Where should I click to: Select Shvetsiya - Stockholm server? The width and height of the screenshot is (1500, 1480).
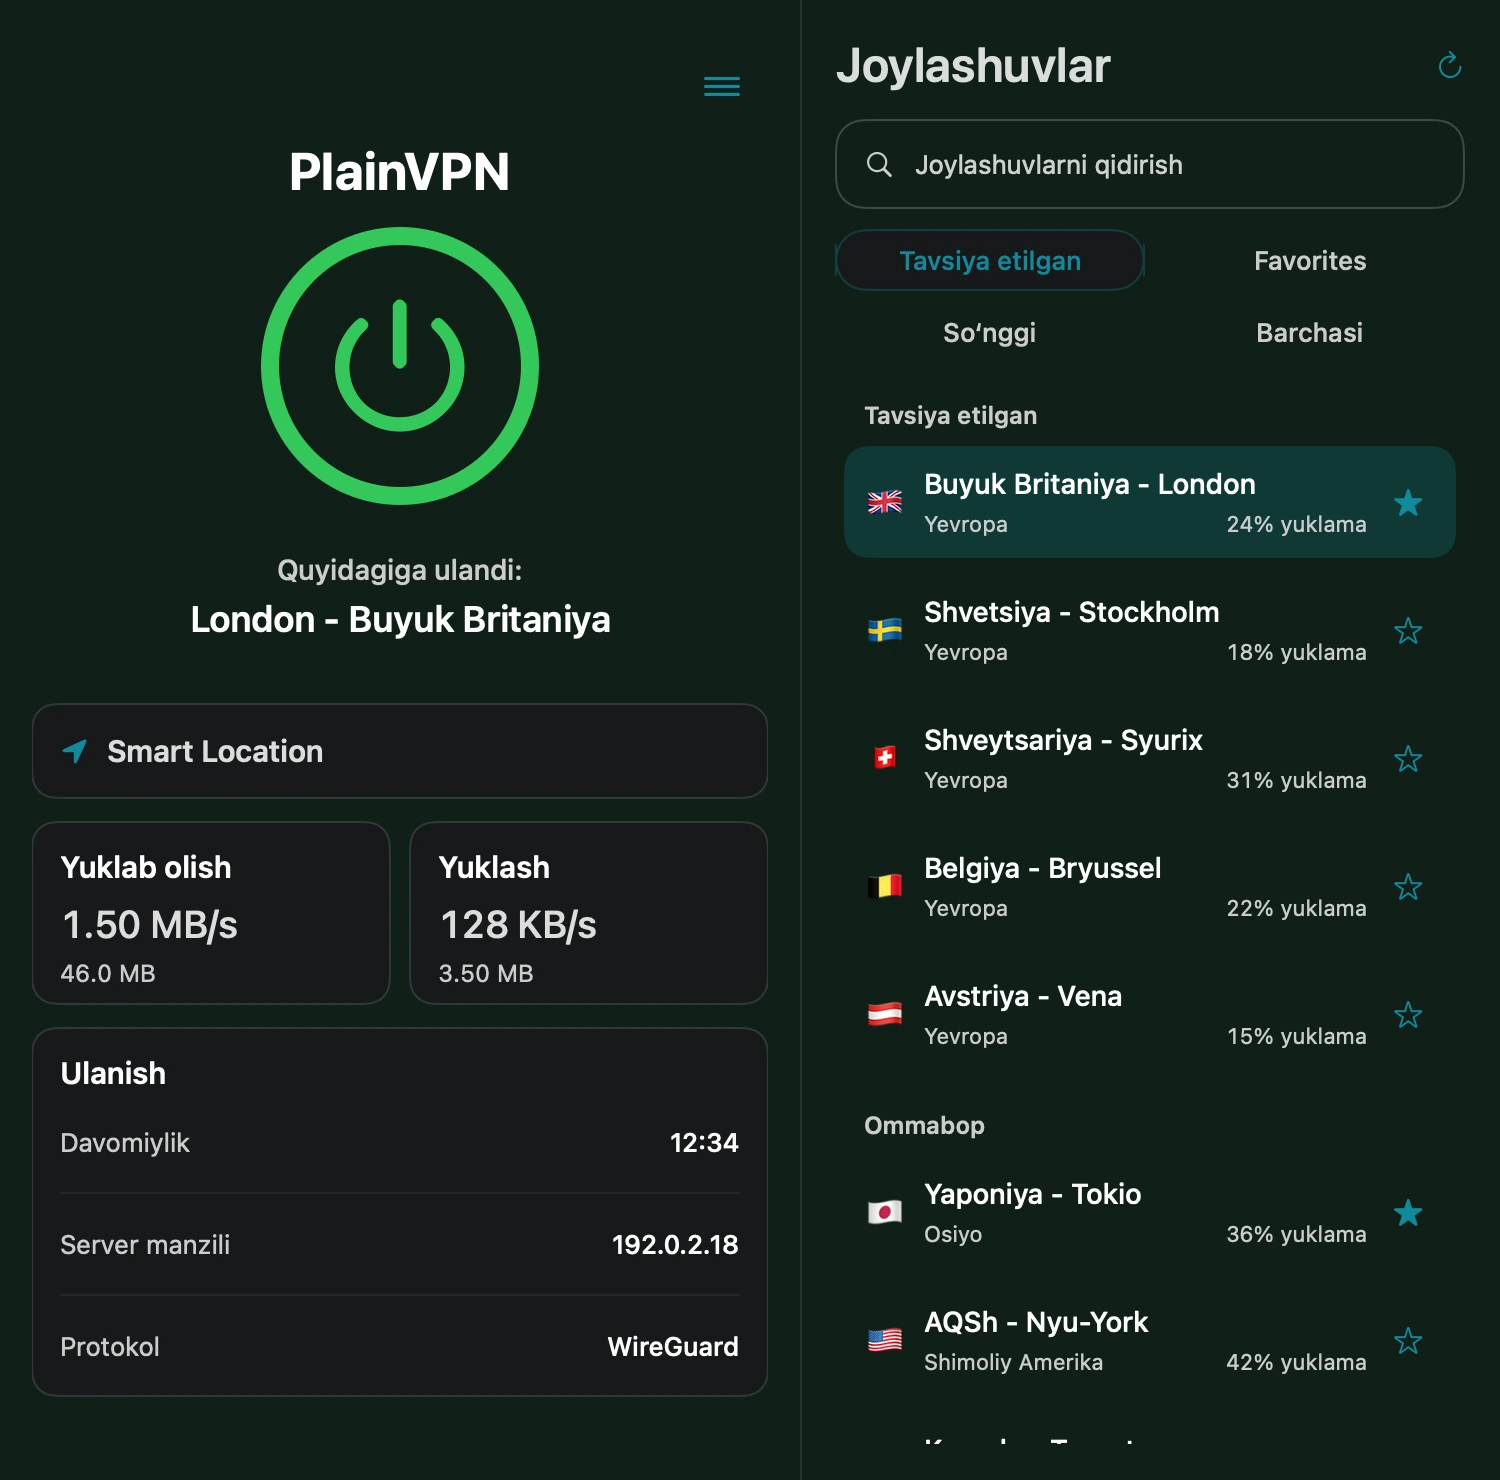pos(1150,630)
